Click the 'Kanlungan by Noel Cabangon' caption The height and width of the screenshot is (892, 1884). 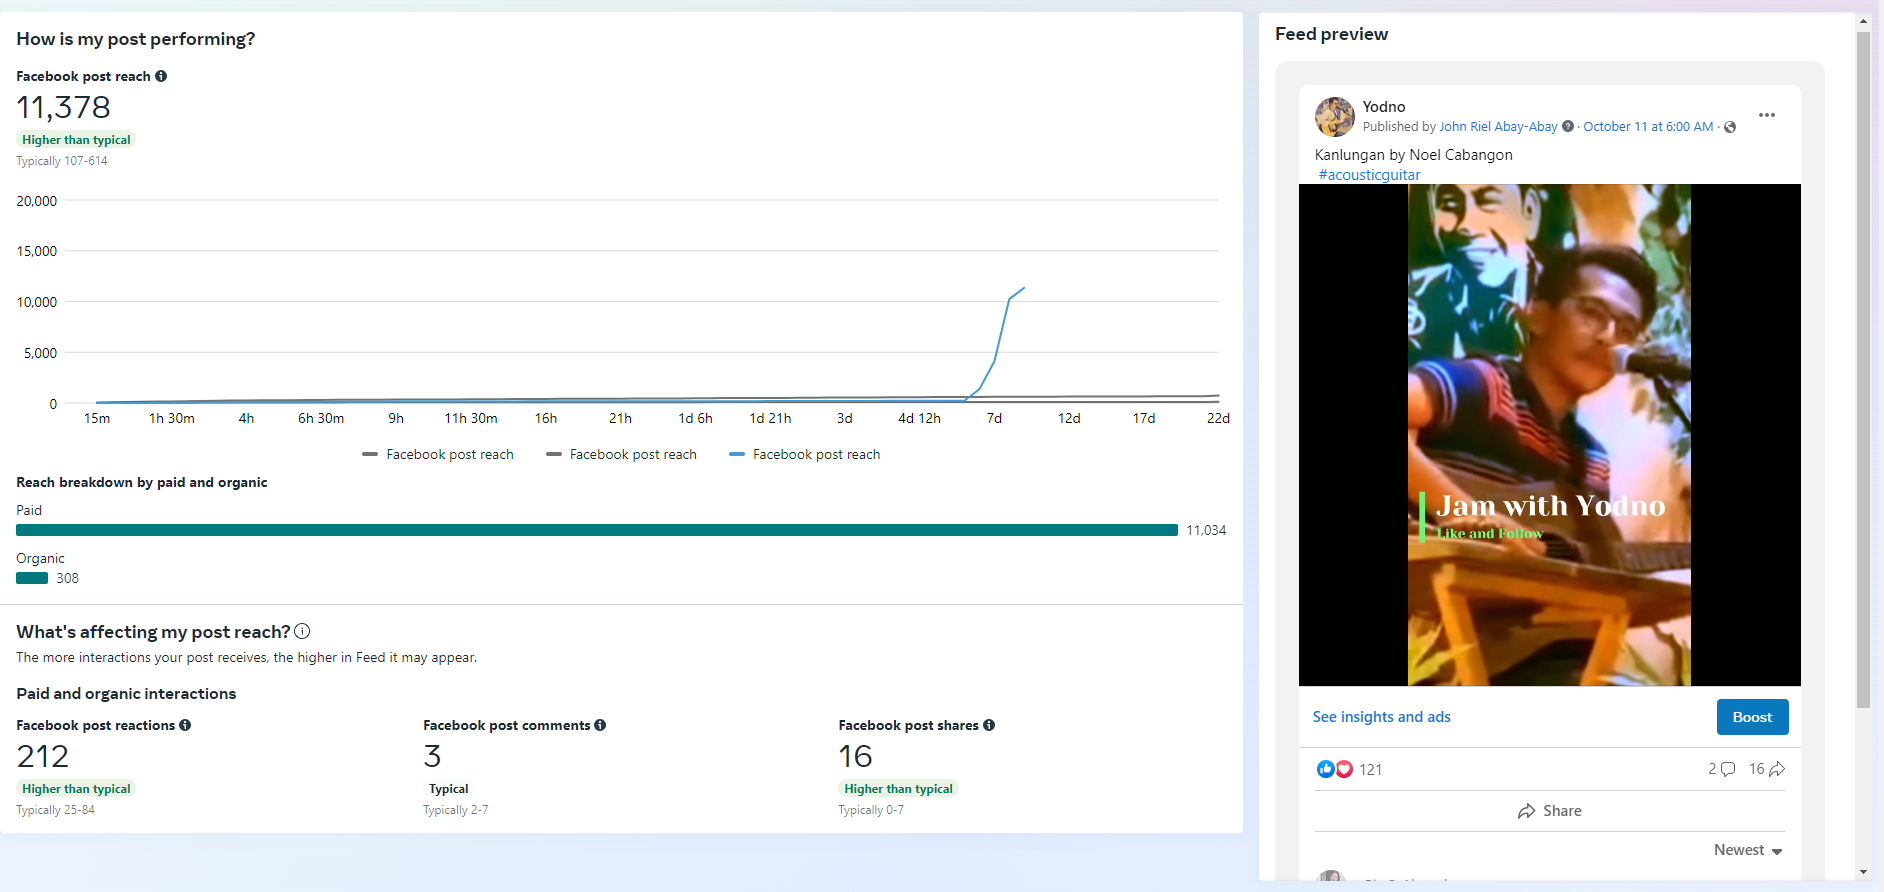click(x=1413, y=155)
